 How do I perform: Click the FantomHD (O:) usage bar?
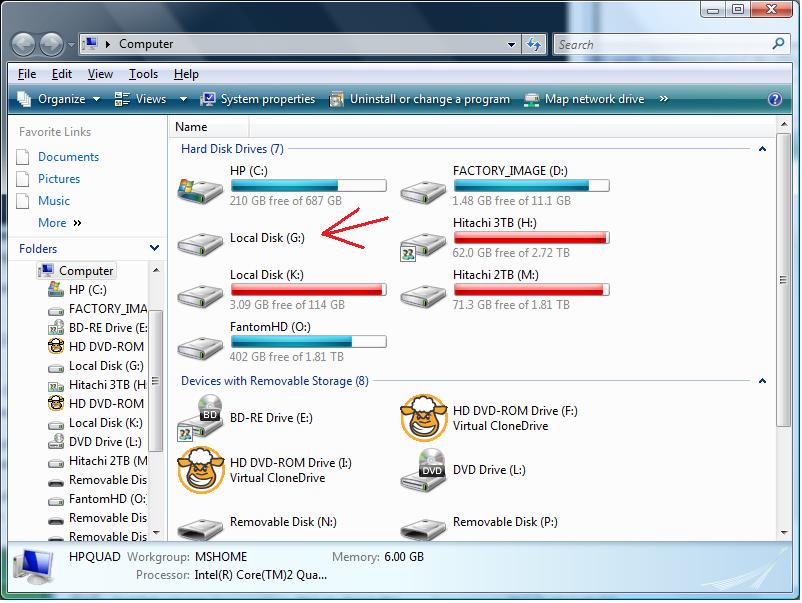point(308,341)
